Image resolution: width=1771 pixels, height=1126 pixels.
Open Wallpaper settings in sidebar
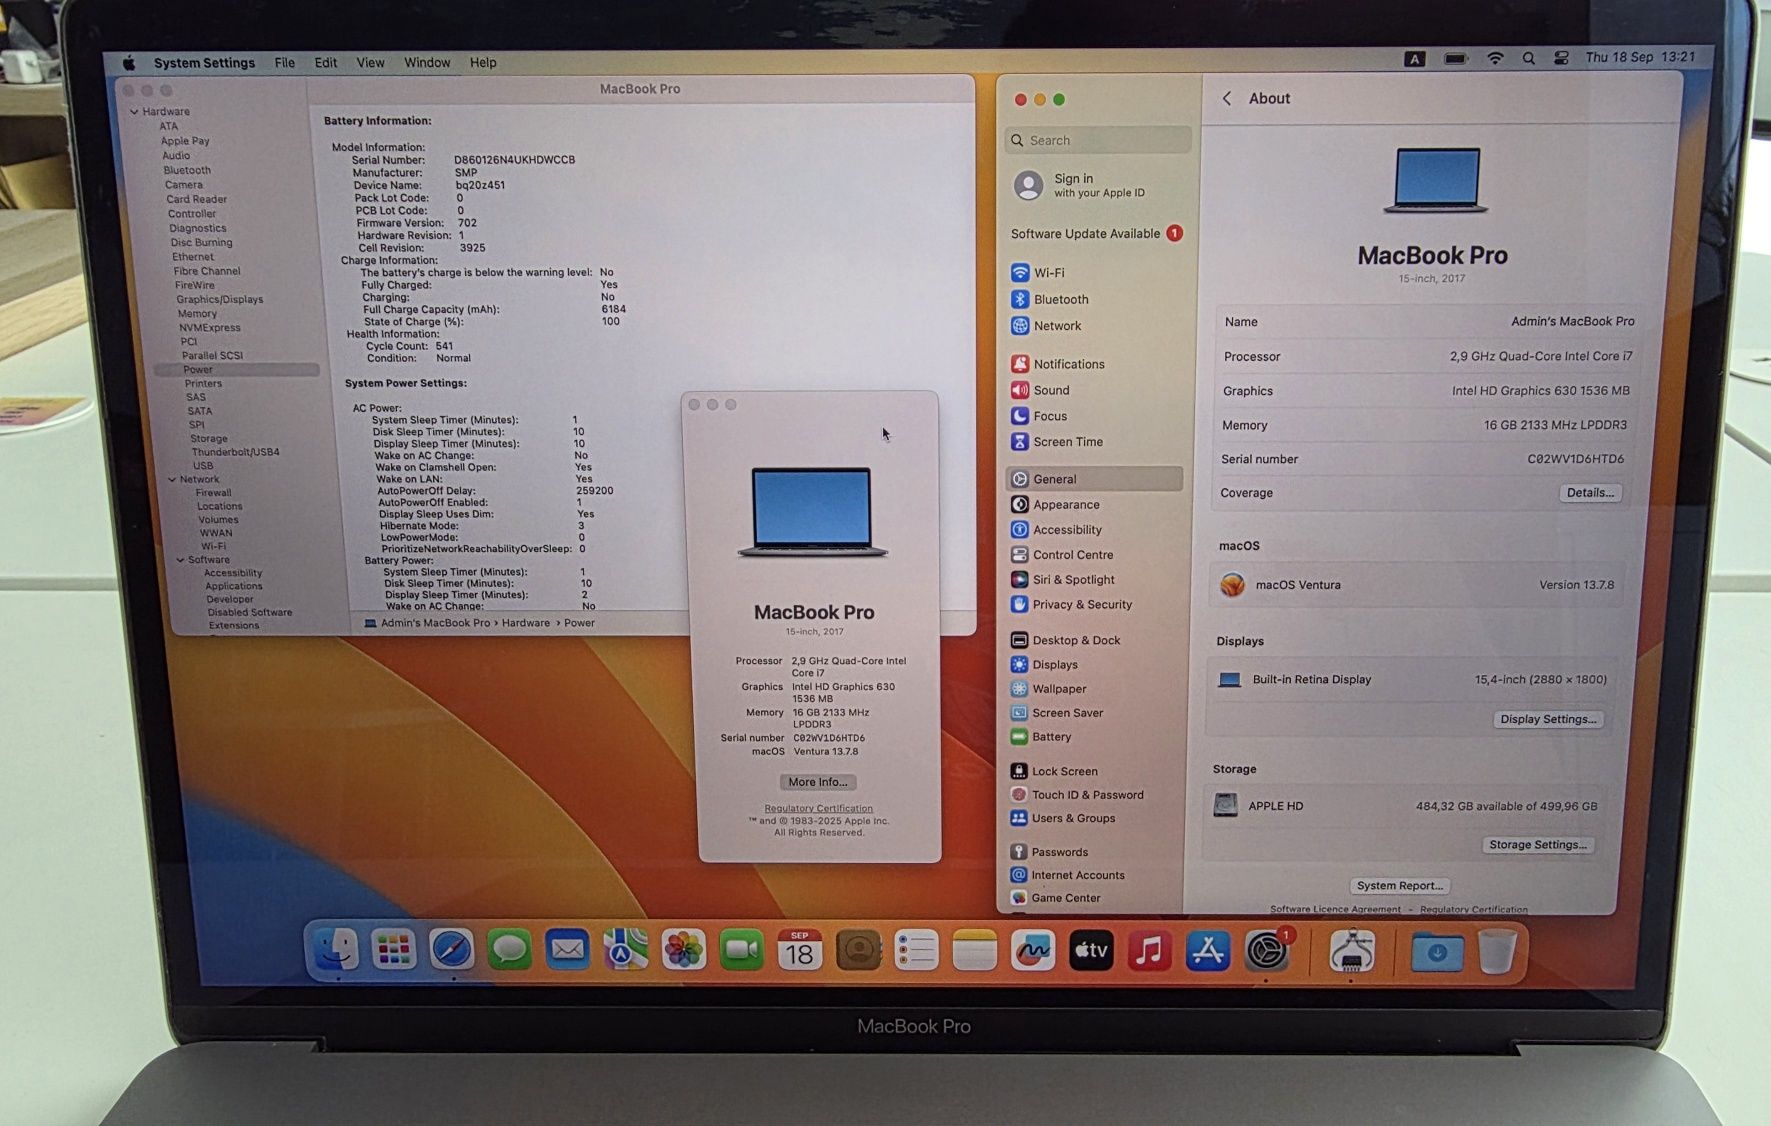coord(1048,689)
